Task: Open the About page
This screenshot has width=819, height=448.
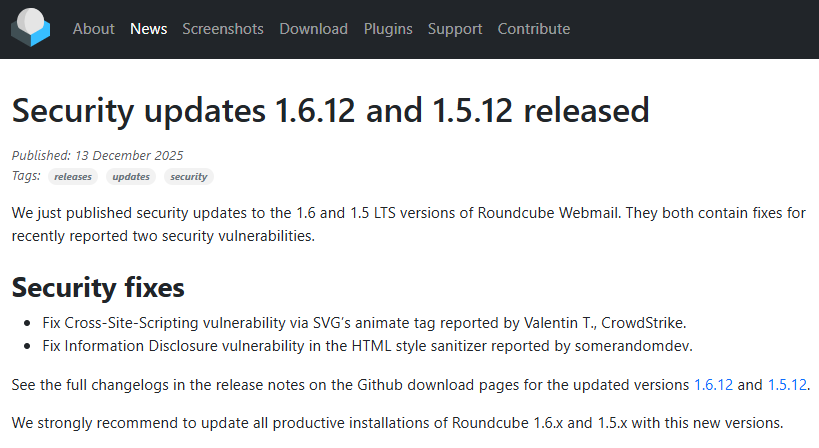Action: [93, 29]
